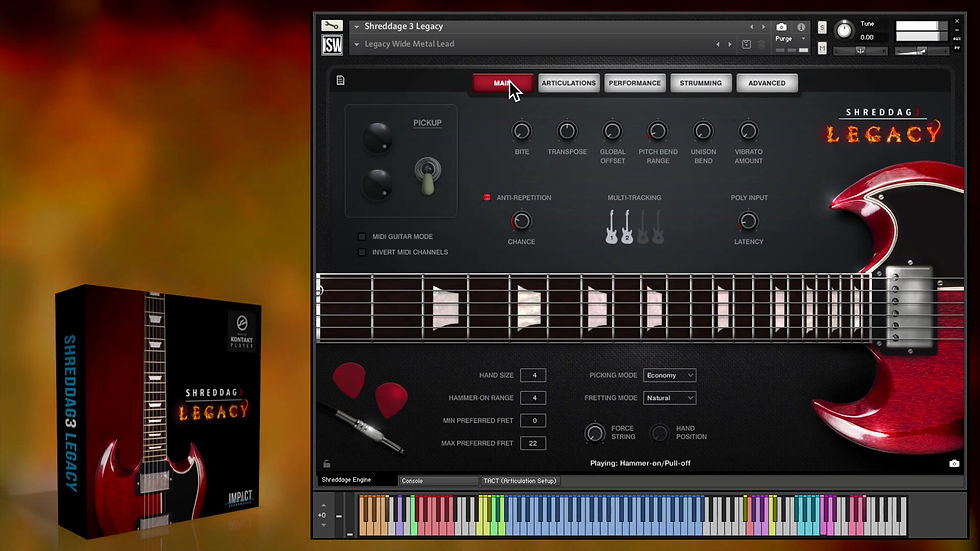Open the Console bottom tab
The image size is (980, 551).
438,481
